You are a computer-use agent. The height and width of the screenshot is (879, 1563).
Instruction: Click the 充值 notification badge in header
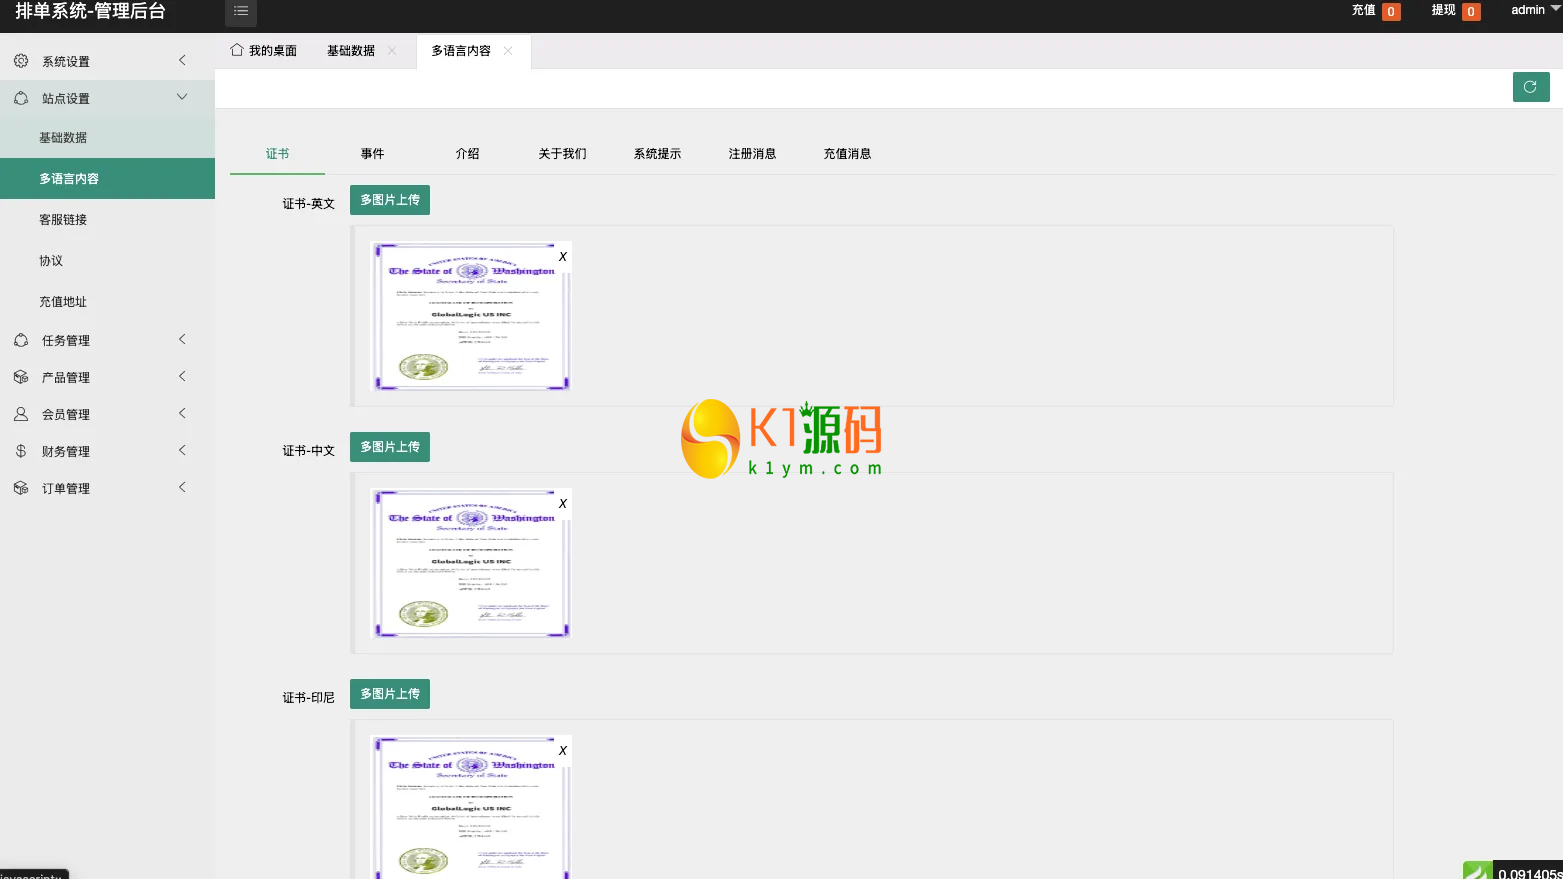pos(1390,12)
